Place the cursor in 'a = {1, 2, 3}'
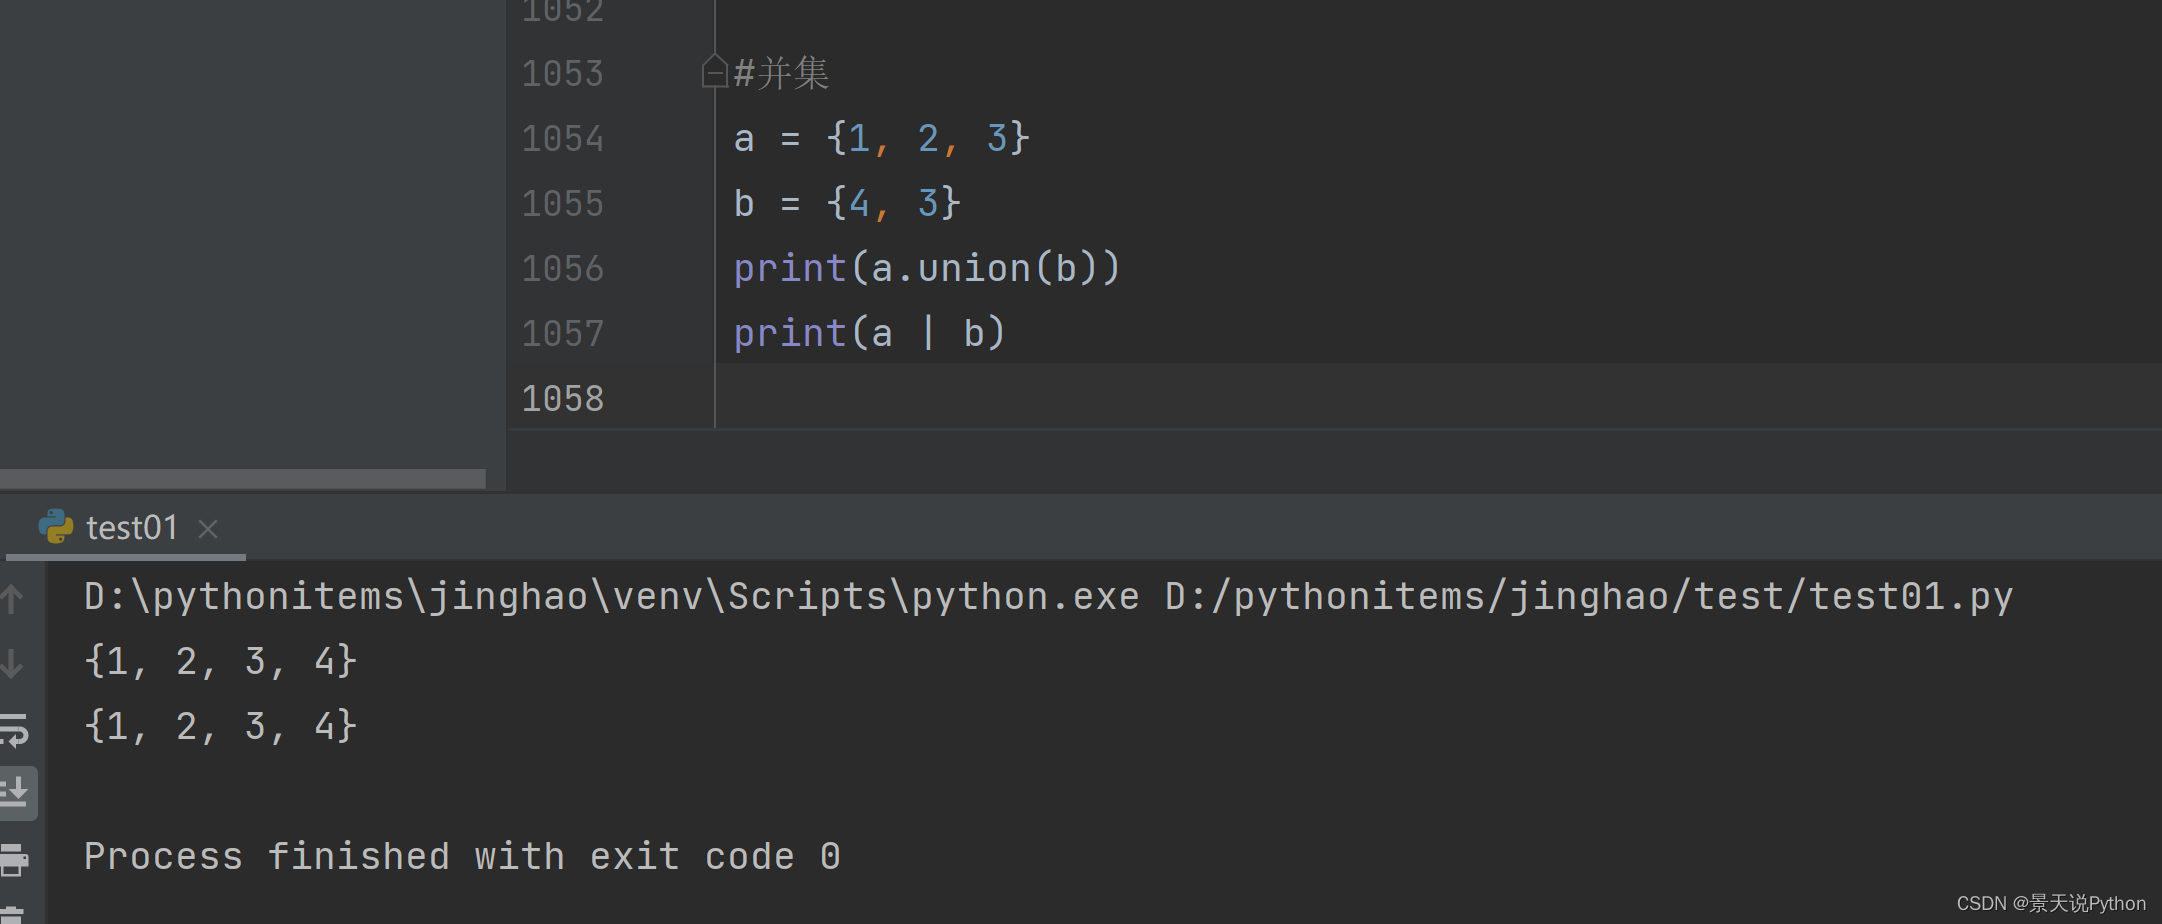Screen dimensions: 2162x924 pyautogui.click(x=881, y=138)
